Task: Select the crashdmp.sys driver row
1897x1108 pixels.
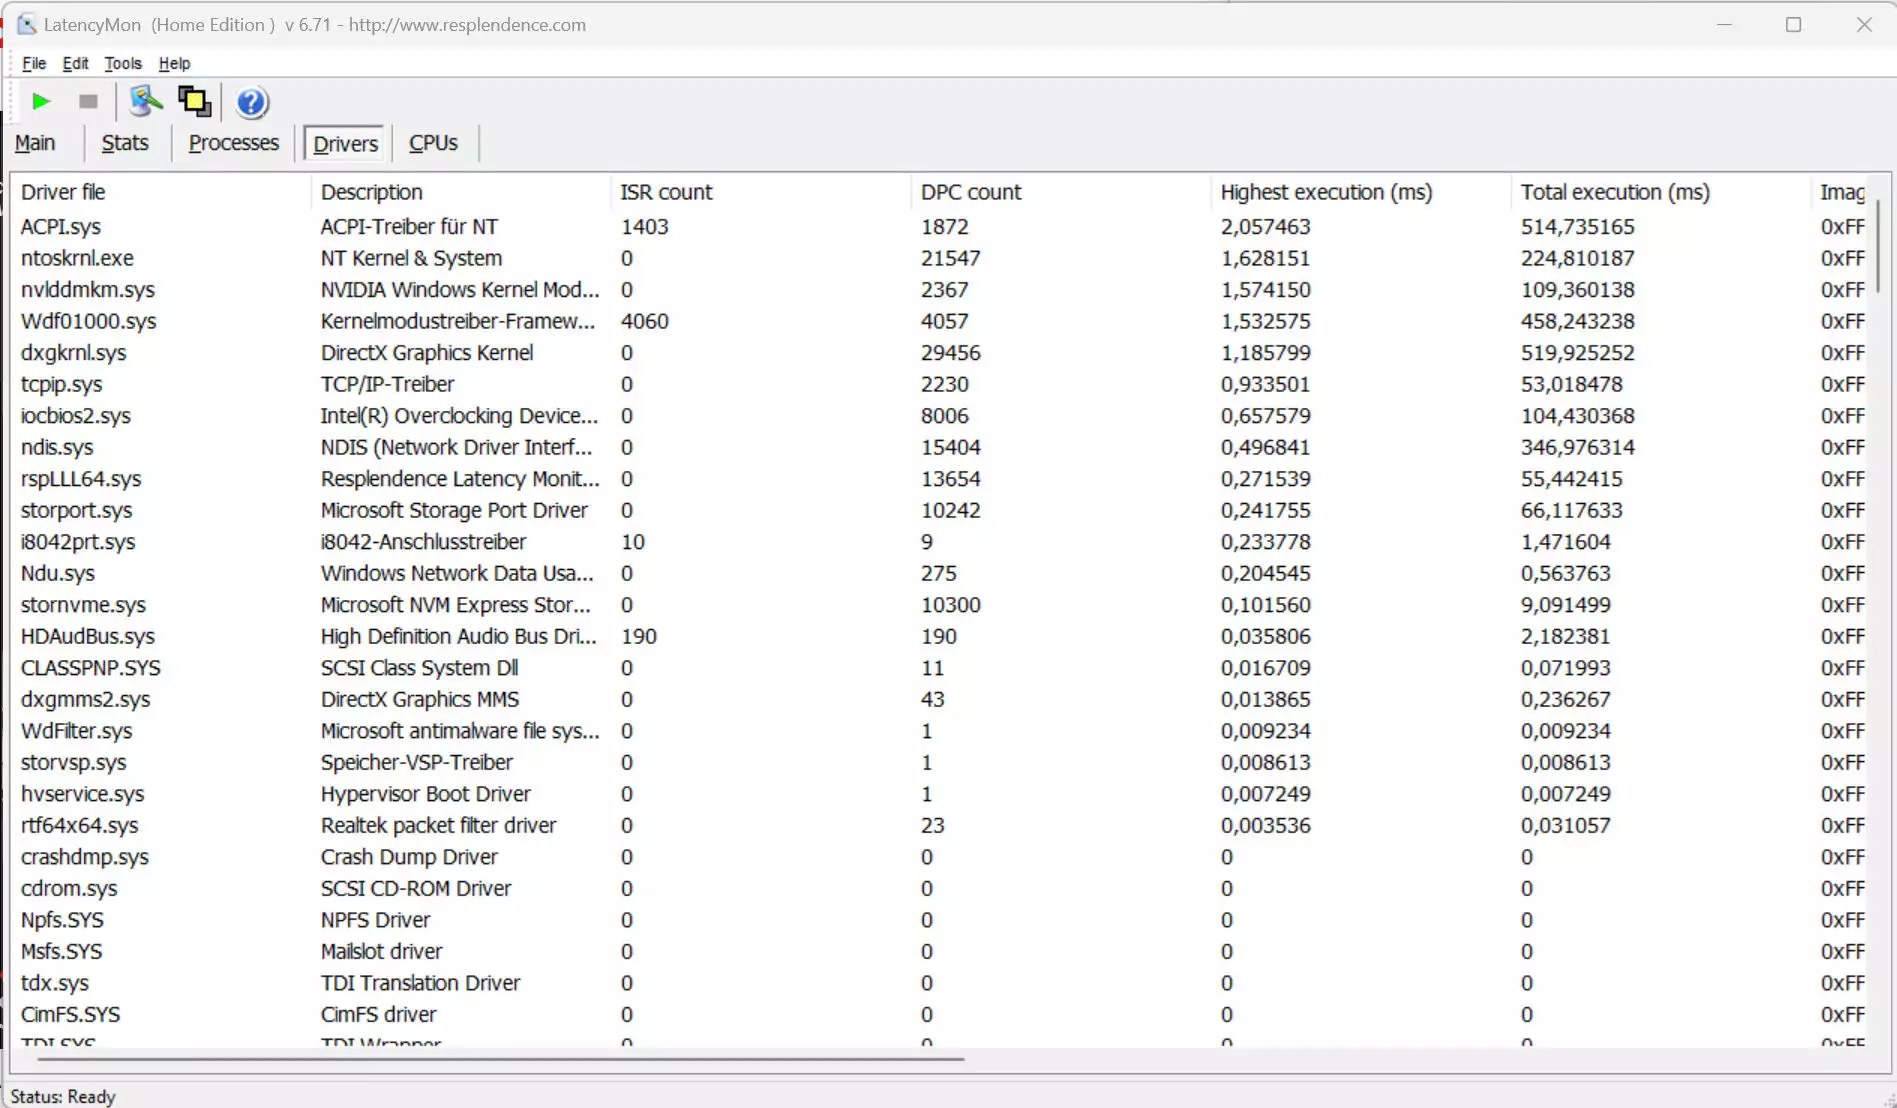Action: (940, 857)
